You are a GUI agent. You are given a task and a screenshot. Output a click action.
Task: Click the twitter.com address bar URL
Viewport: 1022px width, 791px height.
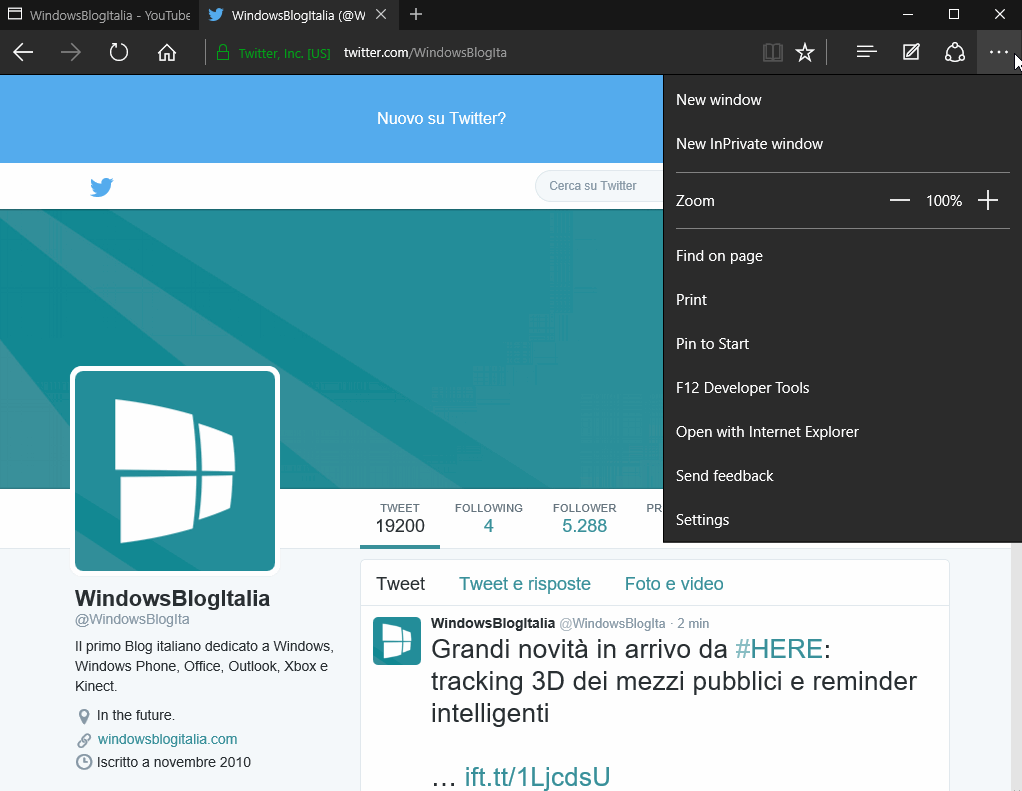[x=425, y=53]
